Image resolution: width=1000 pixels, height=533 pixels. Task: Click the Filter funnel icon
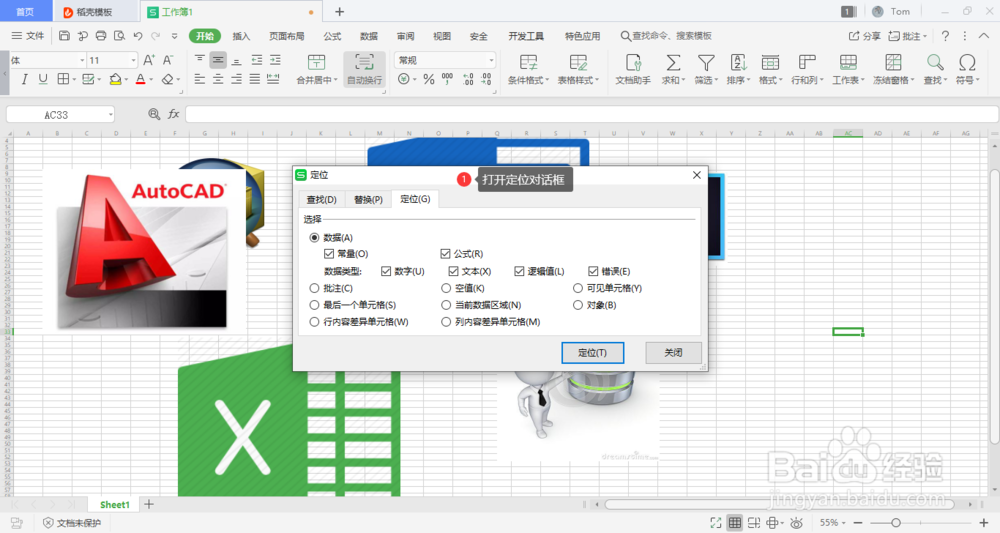706,62
